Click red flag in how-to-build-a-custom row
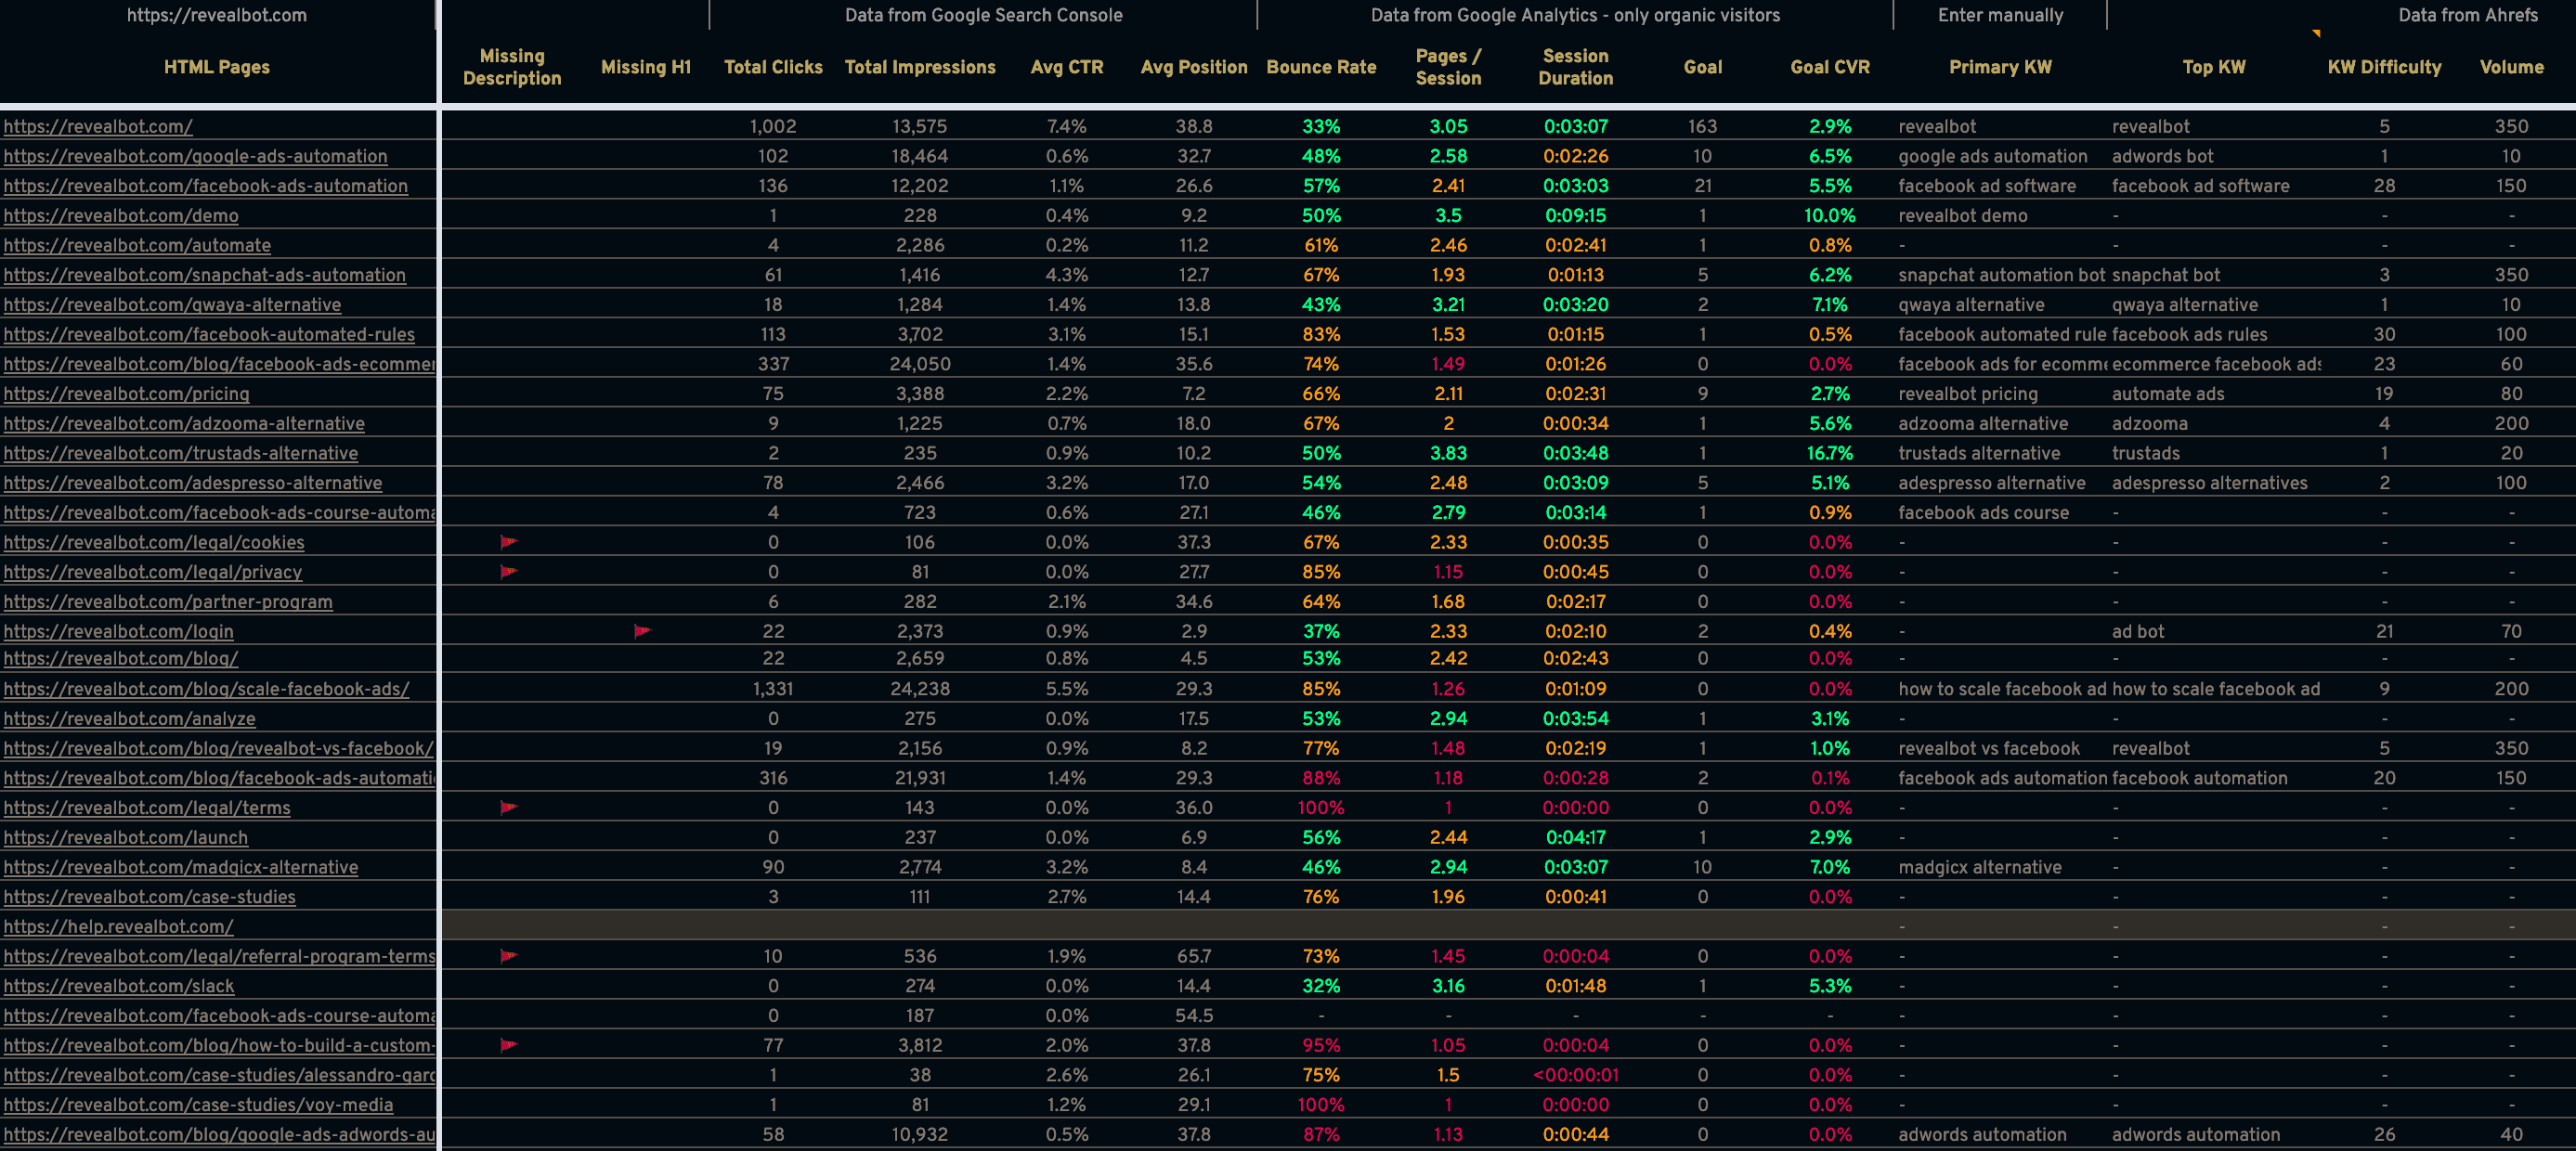Image resolution: width=2576 pixels, height=1151 pixels. (509, 1045)
